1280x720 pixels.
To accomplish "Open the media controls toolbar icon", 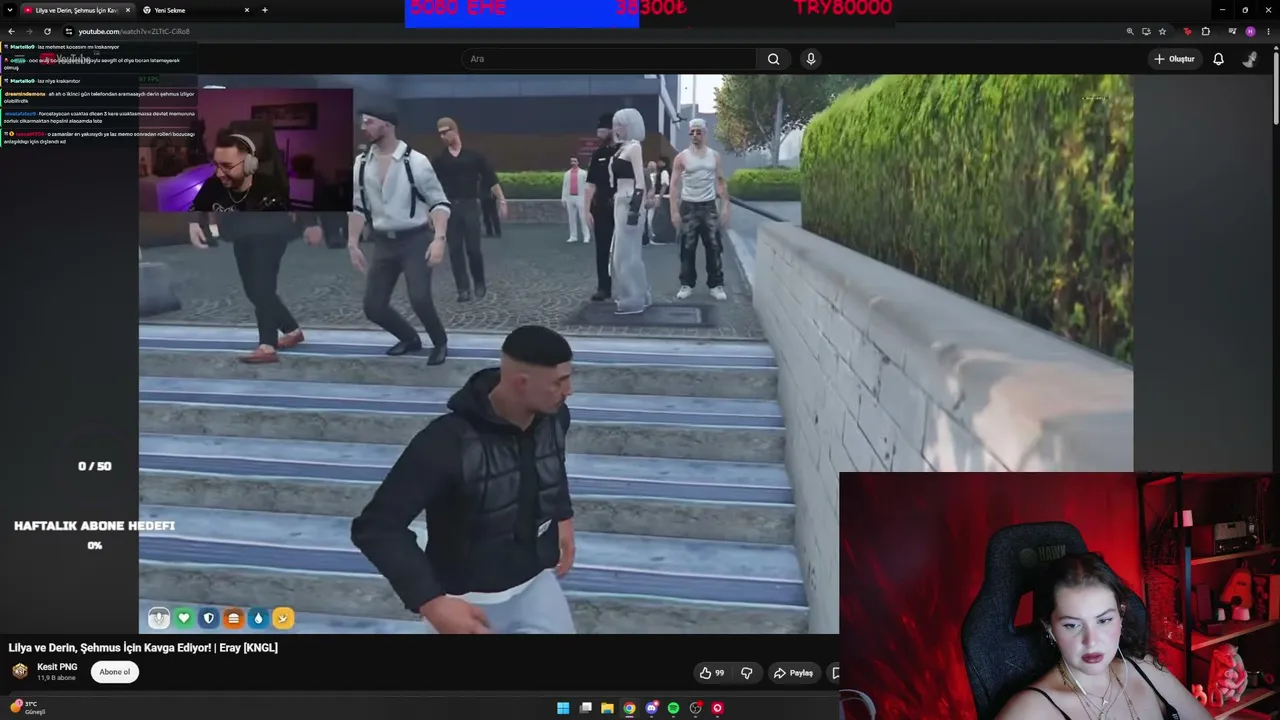I will (x=1231, y=31).
